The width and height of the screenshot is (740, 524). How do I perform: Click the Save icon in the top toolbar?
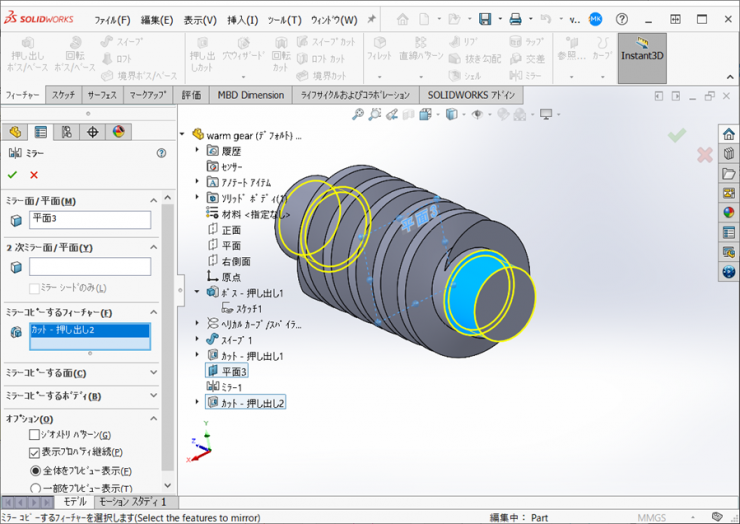(485, 19)
